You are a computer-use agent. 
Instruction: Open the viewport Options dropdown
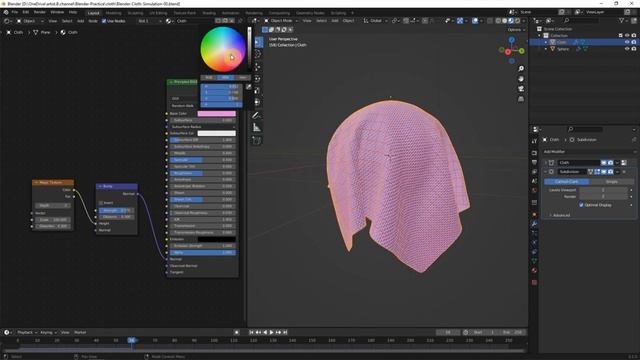click(x=516, y=30)
